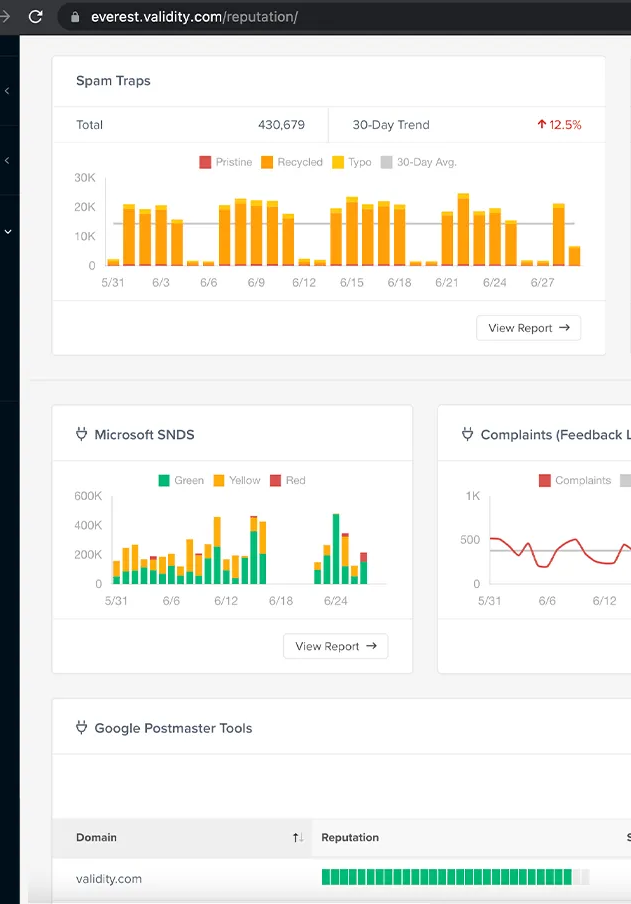Toggle the Recycled series in Spam Traps legend
The width and height of the screenshot is (631, 904).
(x=291, y=162)
